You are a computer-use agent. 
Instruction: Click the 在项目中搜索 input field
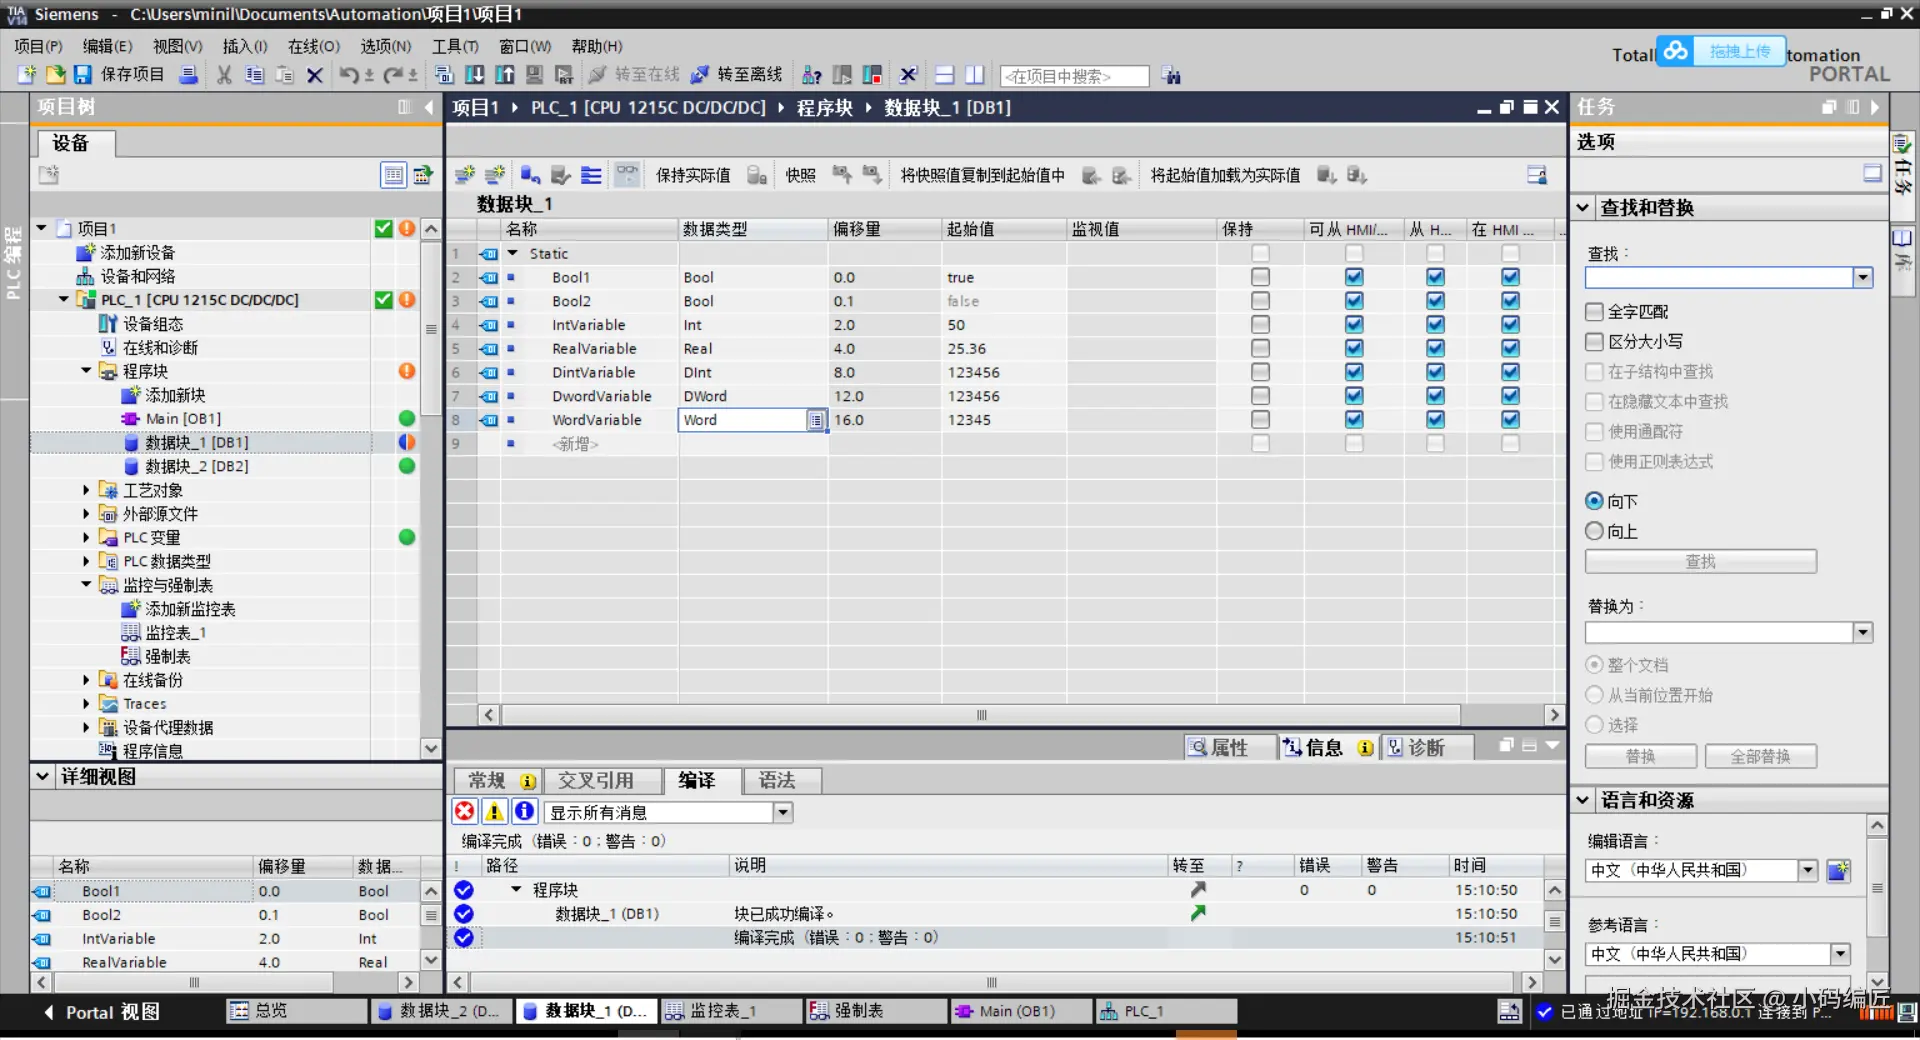(x=1075, y=76)
